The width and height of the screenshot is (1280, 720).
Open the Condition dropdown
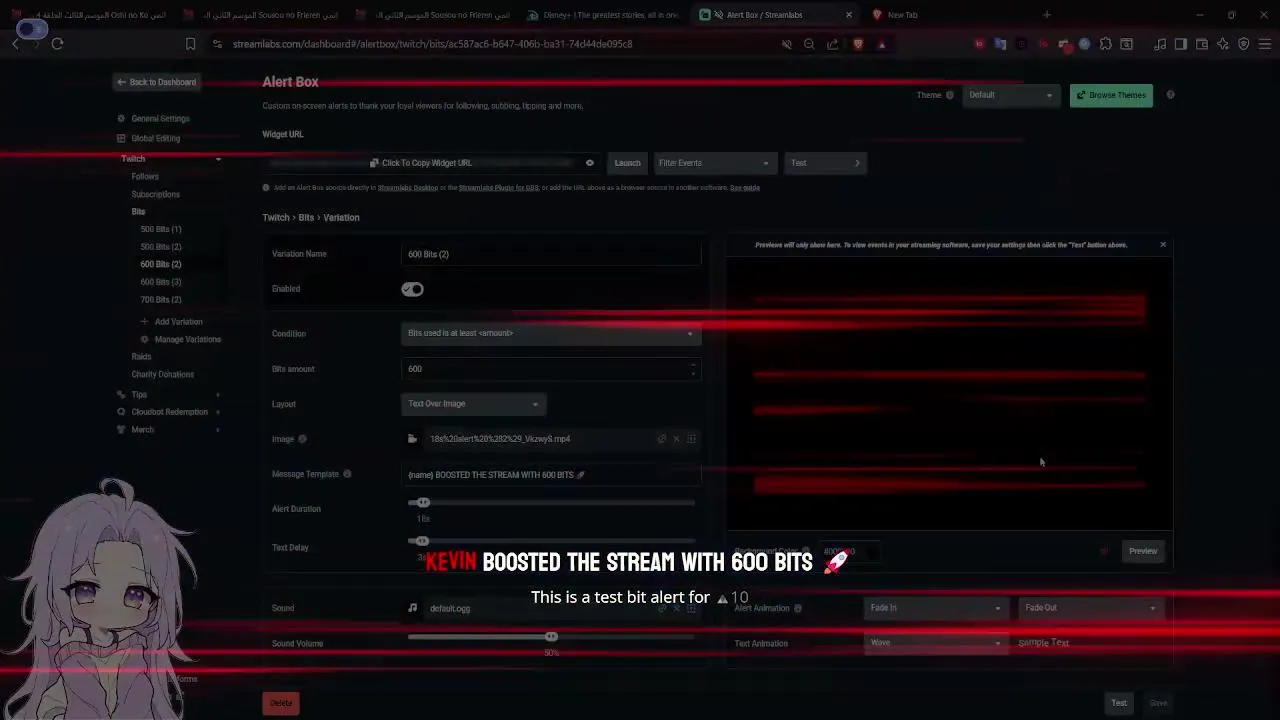coord(551,333)
